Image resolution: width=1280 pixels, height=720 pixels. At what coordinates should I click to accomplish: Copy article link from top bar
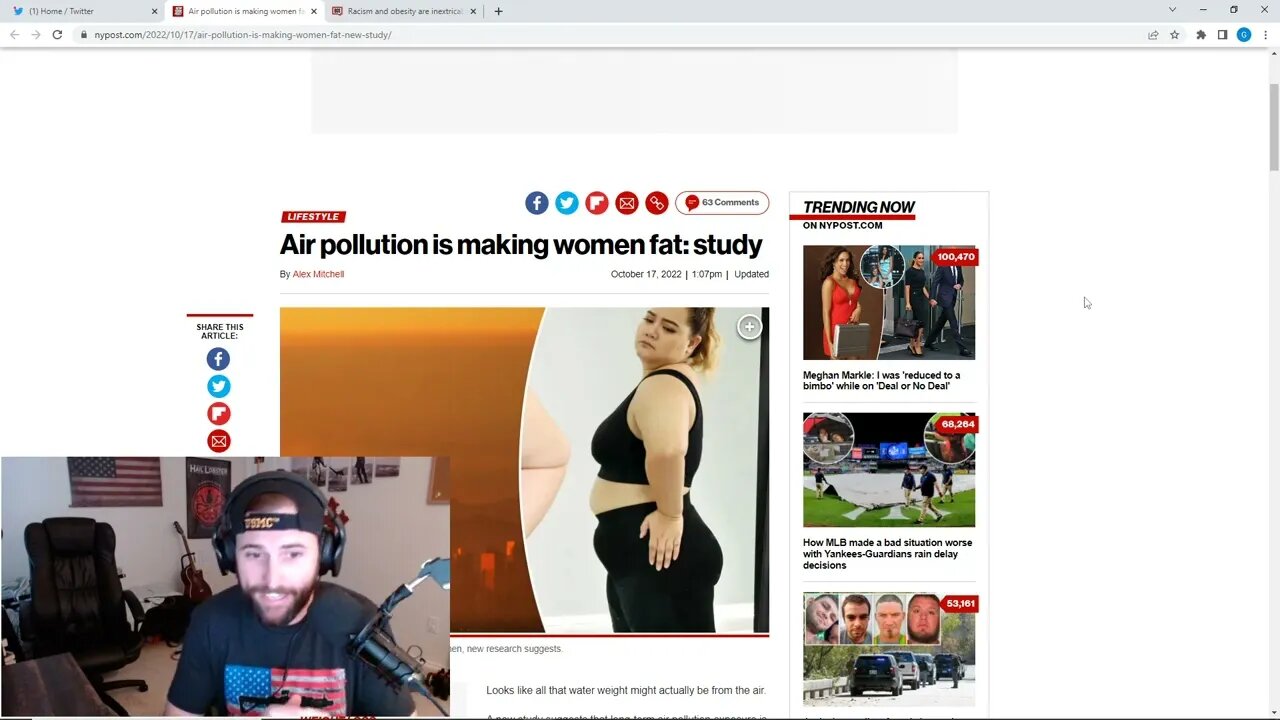tap(657, 203)
